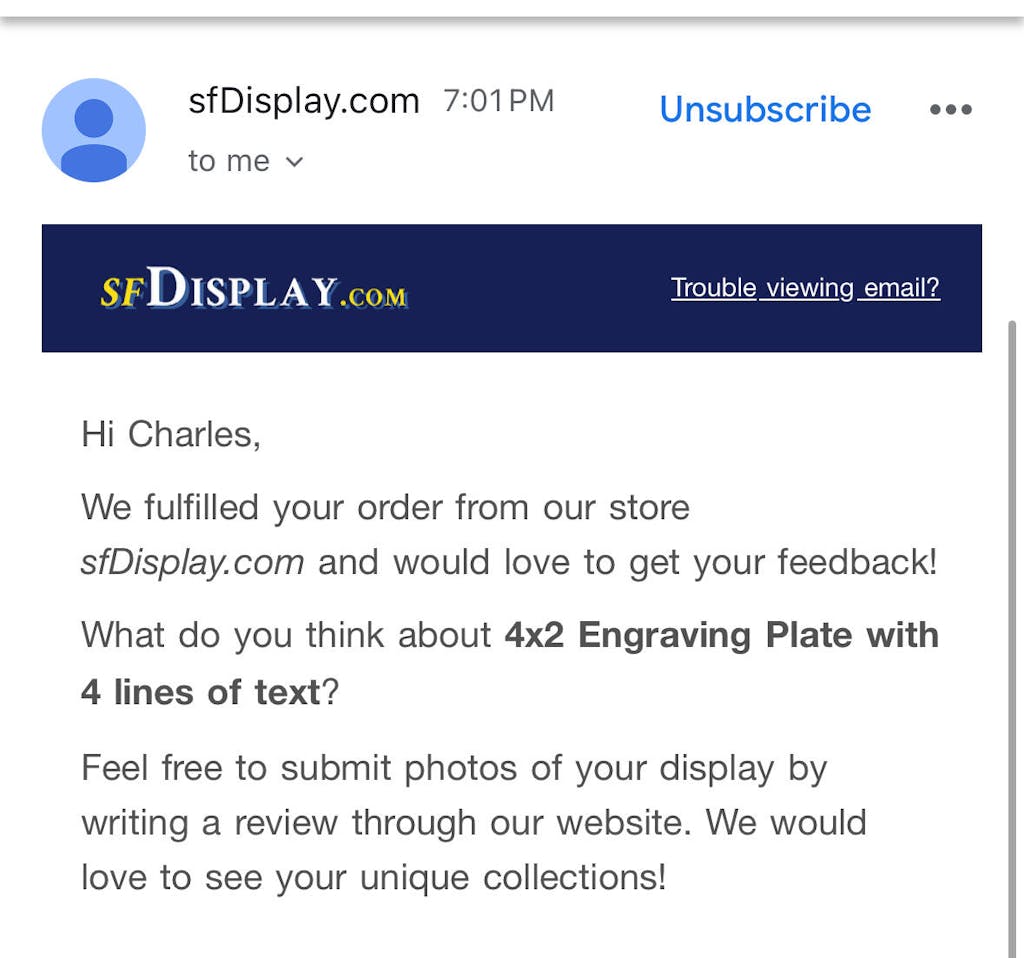Click the "4 lines of text" bold phrase

click(x=200, y=691)
